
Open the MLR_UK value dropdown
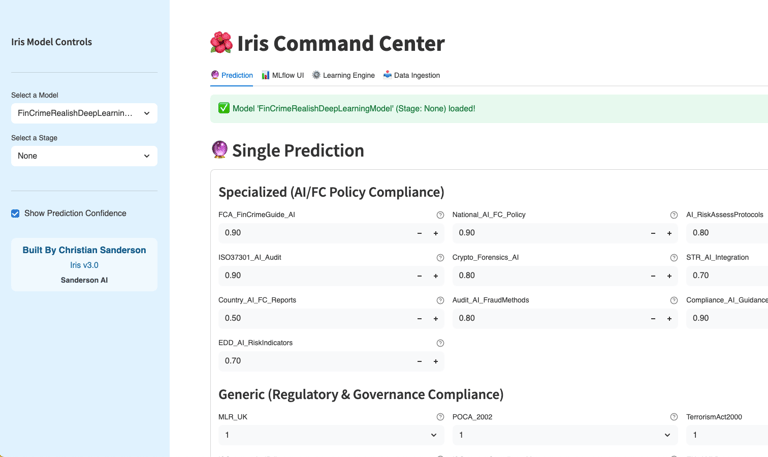coord(330,435)
